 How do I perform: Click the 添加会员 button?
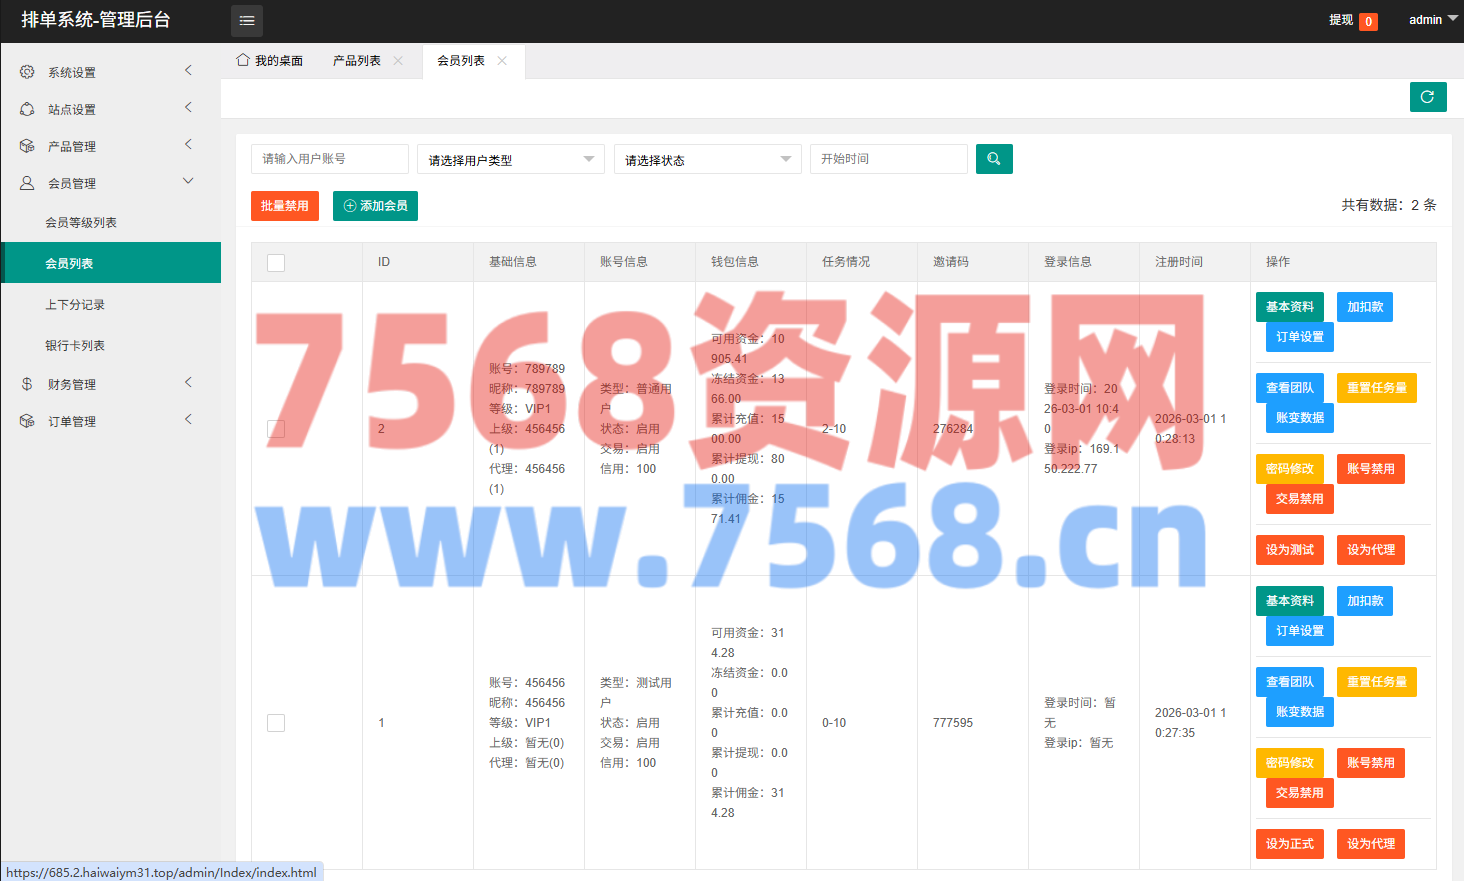[x=375, y=206]
